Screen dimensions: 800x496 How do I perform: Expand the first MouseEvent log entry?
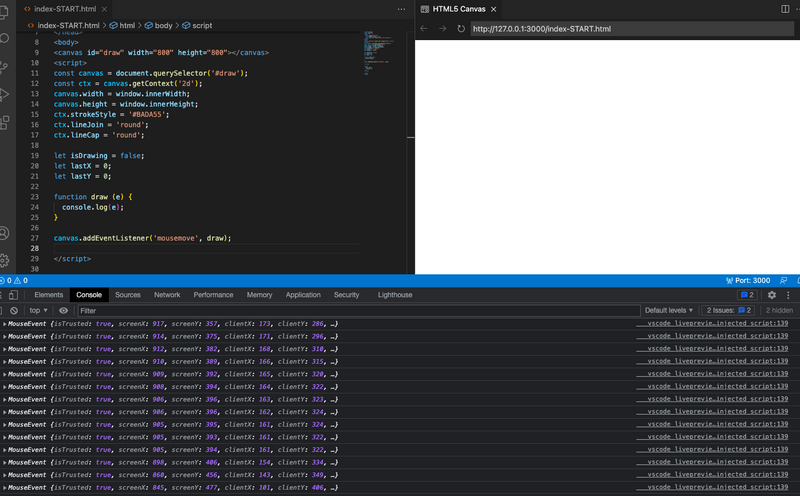tap(5, 324)
